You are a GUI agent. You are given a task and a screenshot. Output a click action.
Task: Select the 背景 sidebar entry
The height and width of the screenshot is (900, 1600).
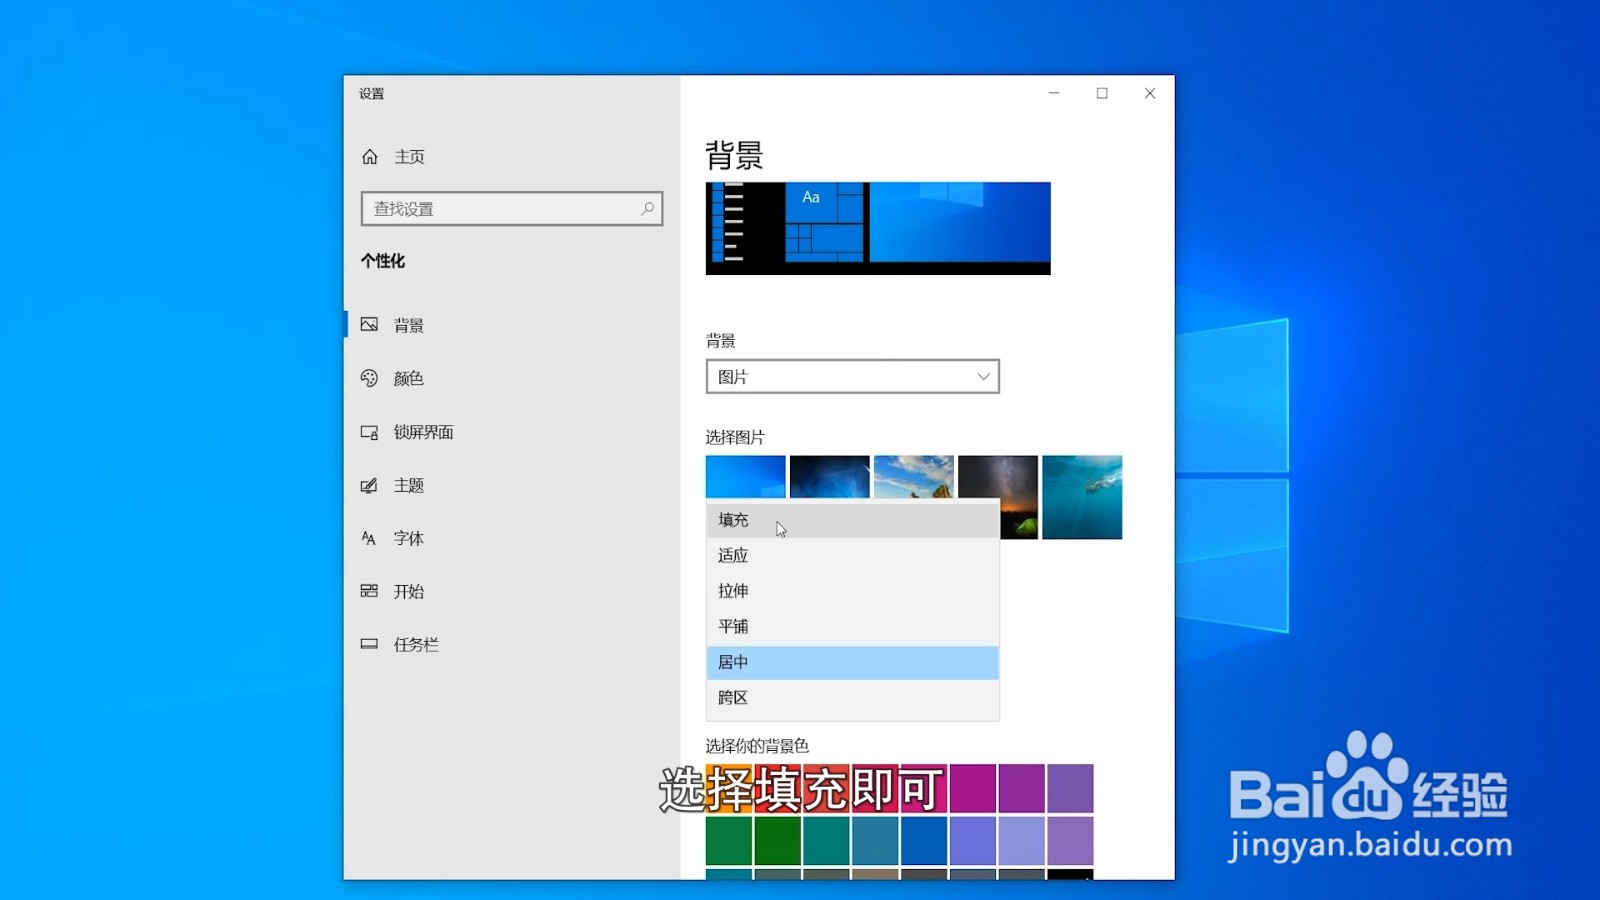(x=408, y=325)
